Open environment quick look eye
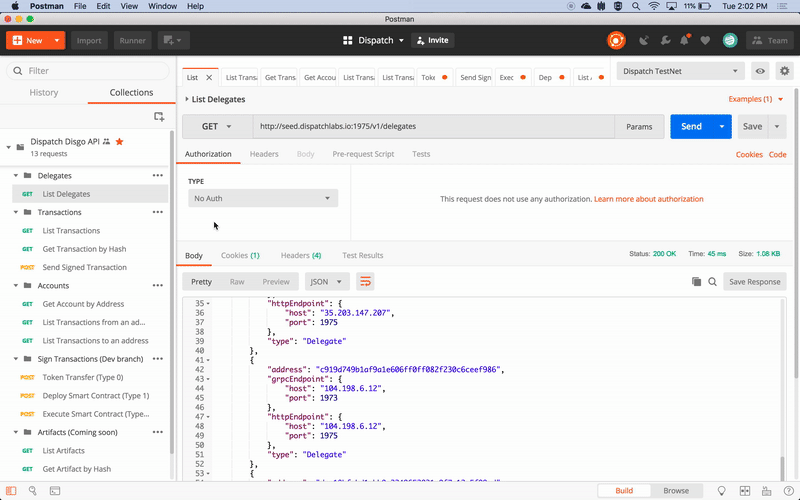Image resolution: width=800 pixels, height=500 pixels. (x=760, y=71)
